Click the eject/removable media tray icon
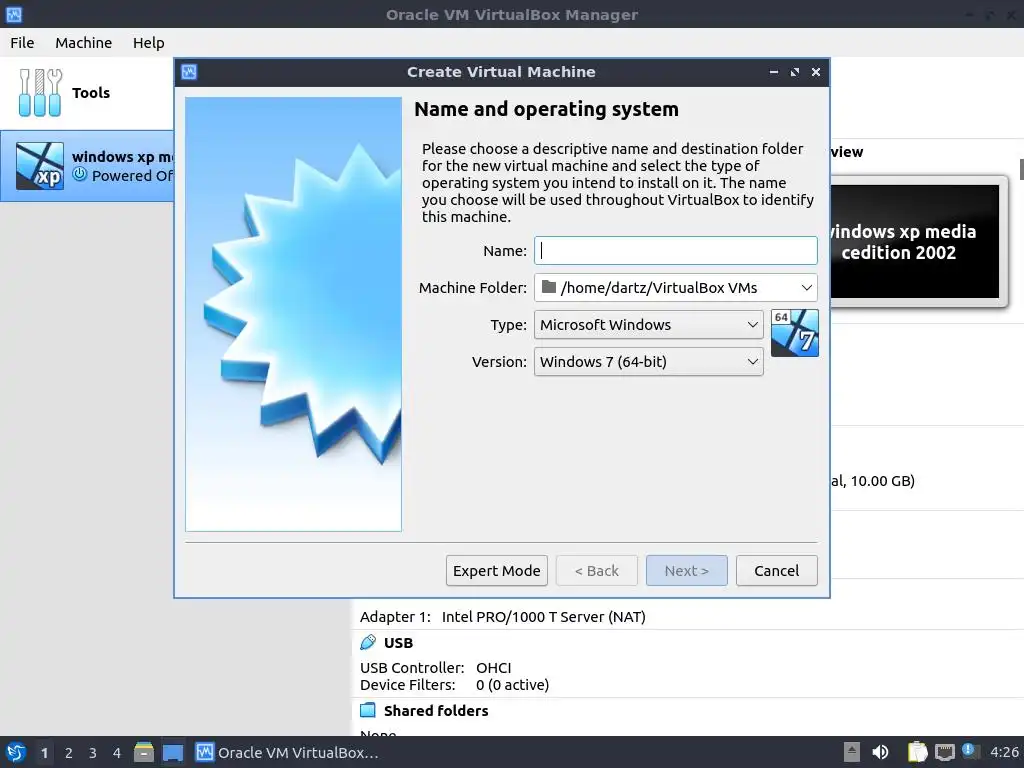Image resolution: width=1024 pixels, height=768 pixels. (x=852, y=752)
